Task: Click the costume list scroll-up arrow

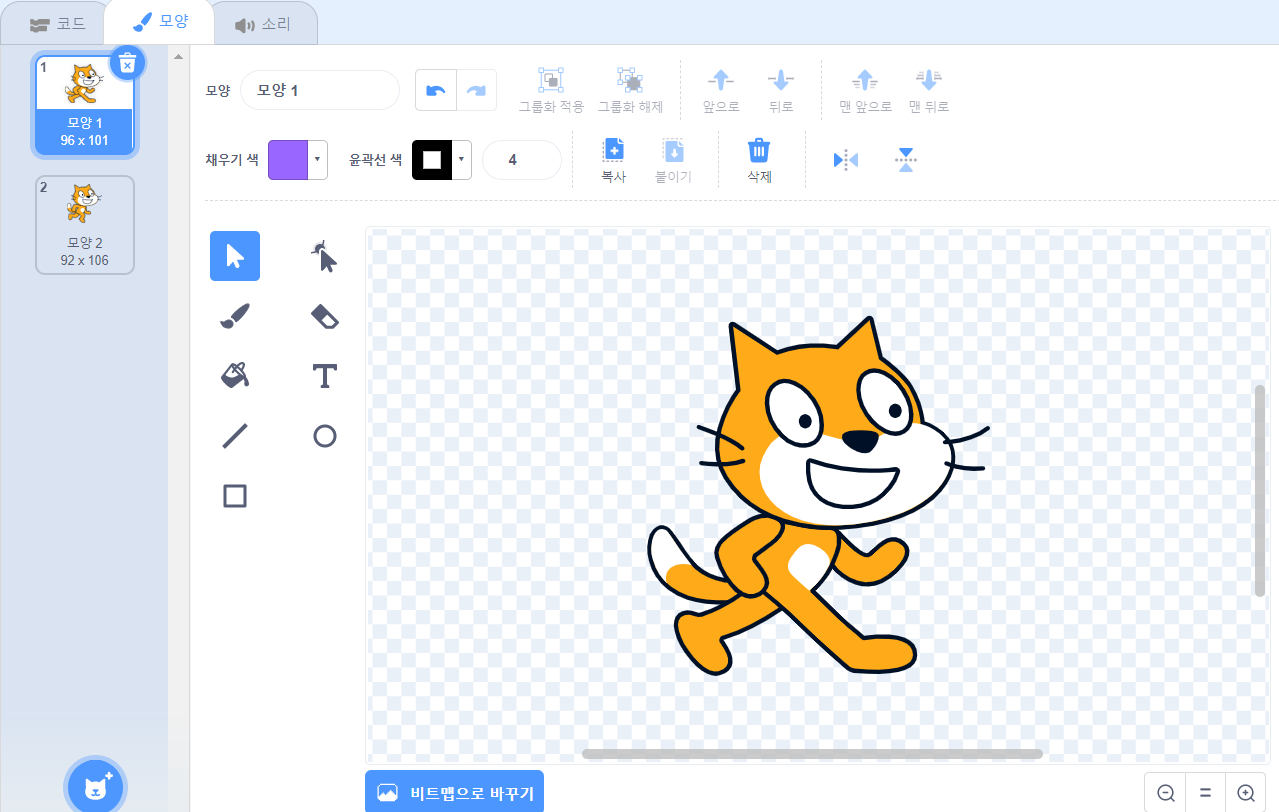Action: (x=178, y=56)
